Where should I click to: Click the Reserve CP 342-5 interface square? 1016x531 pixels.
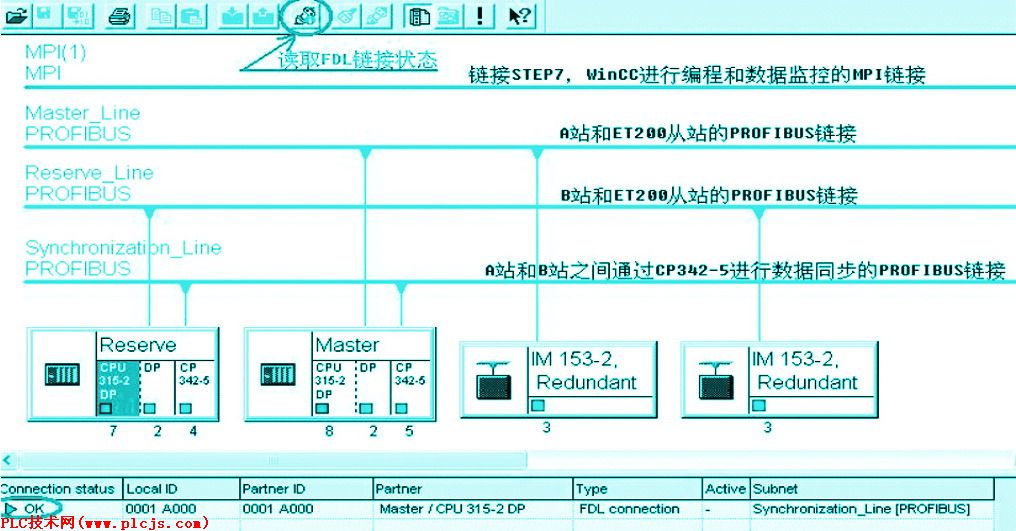tap(186, 408)
